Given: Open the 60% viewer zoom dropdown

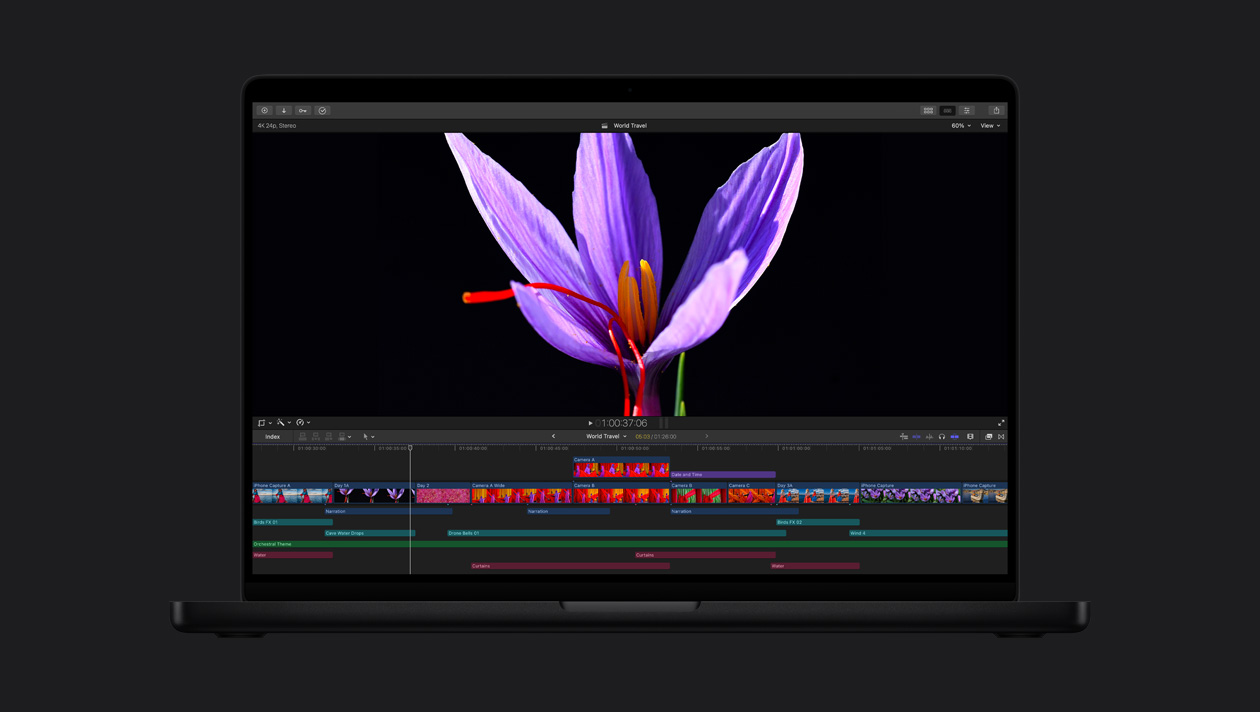Looking at the screenshot, I should (x=957, y=125).
